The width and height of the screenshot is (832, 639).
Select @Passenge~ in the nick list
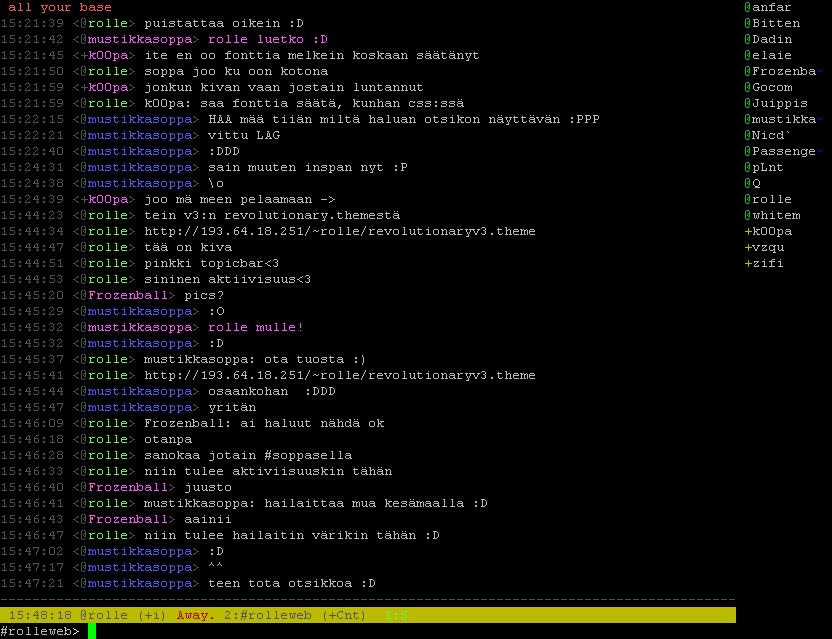pos(783,151)
